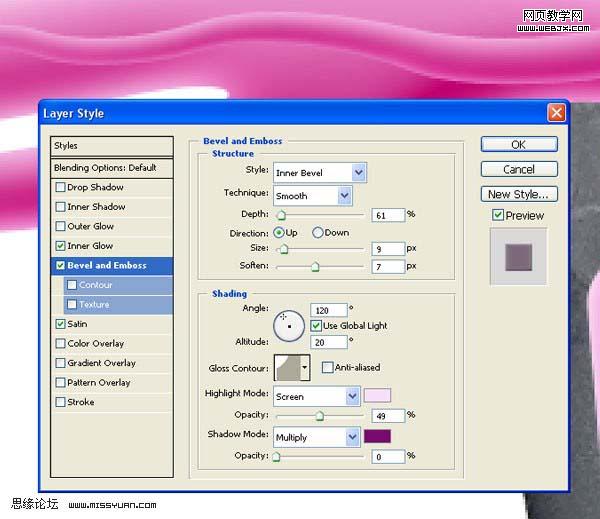Viewport: 600px width, 519px height.
Task: Enable the Gradient Overlay checkbox
Action: 60,363
